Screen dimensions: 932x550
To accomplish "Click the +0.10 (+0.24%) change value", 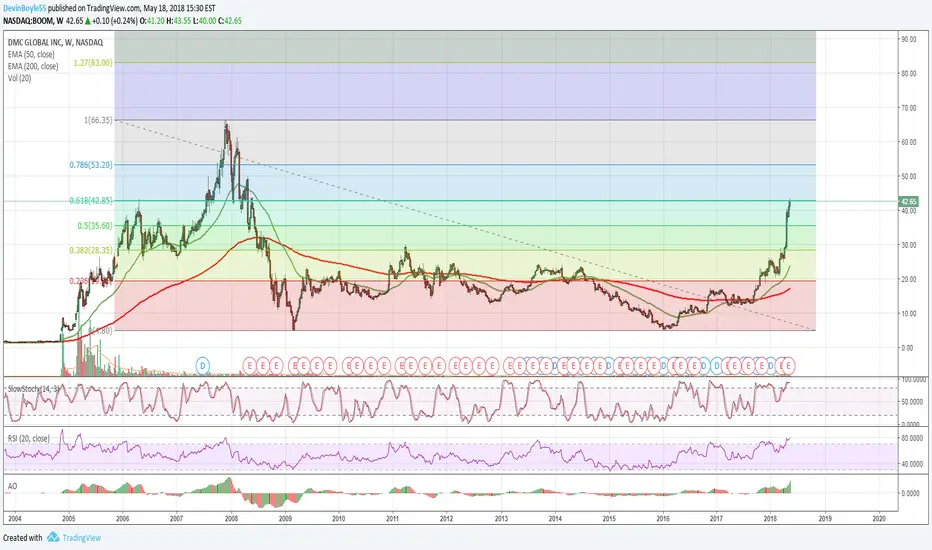I will [x=115, y=21].
